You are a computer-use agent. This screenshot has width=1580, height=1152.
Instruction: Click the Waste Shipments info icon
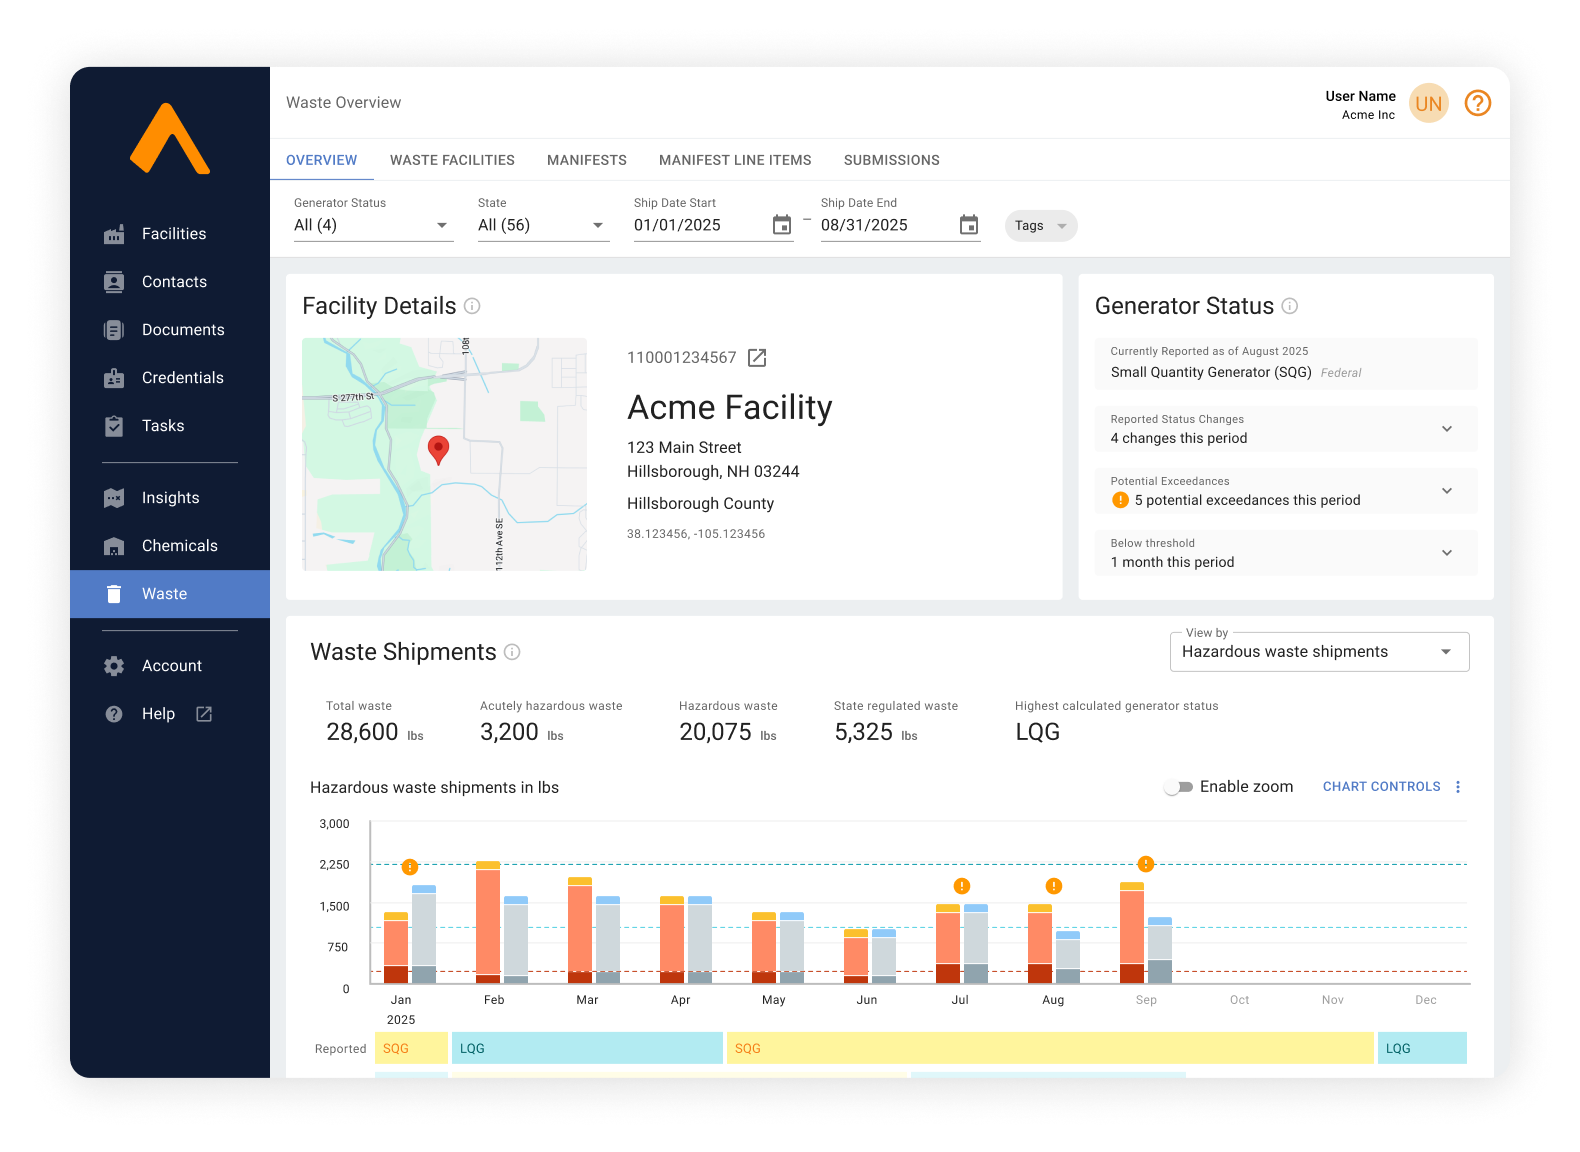[x=512, y=652]
